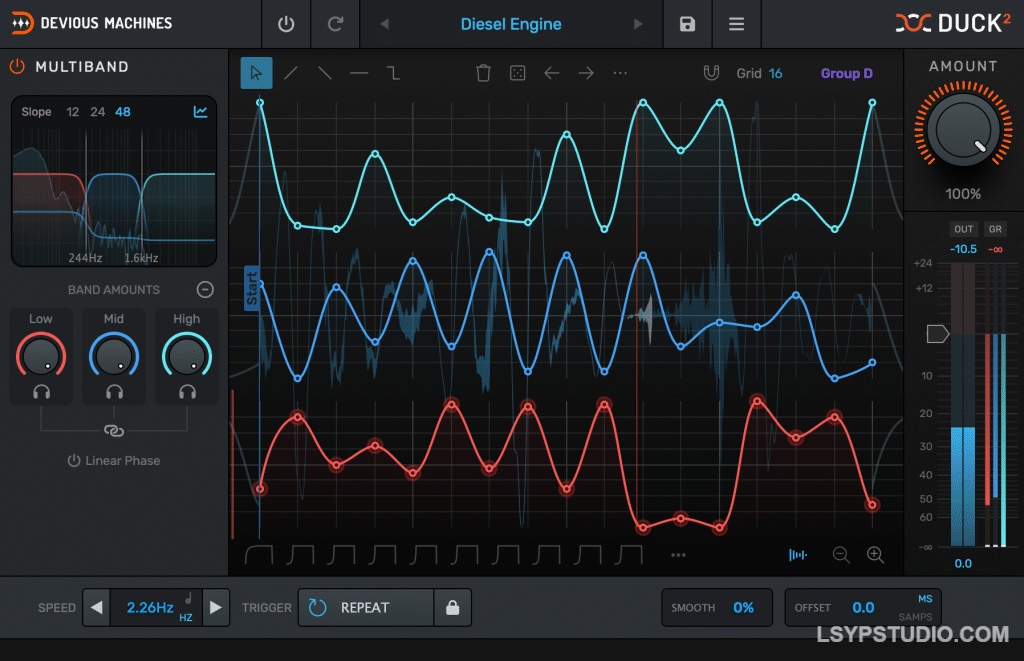Screen dimensions: 1024x661
Task: Solo the Low band headphones
Action: pos(41,392)
